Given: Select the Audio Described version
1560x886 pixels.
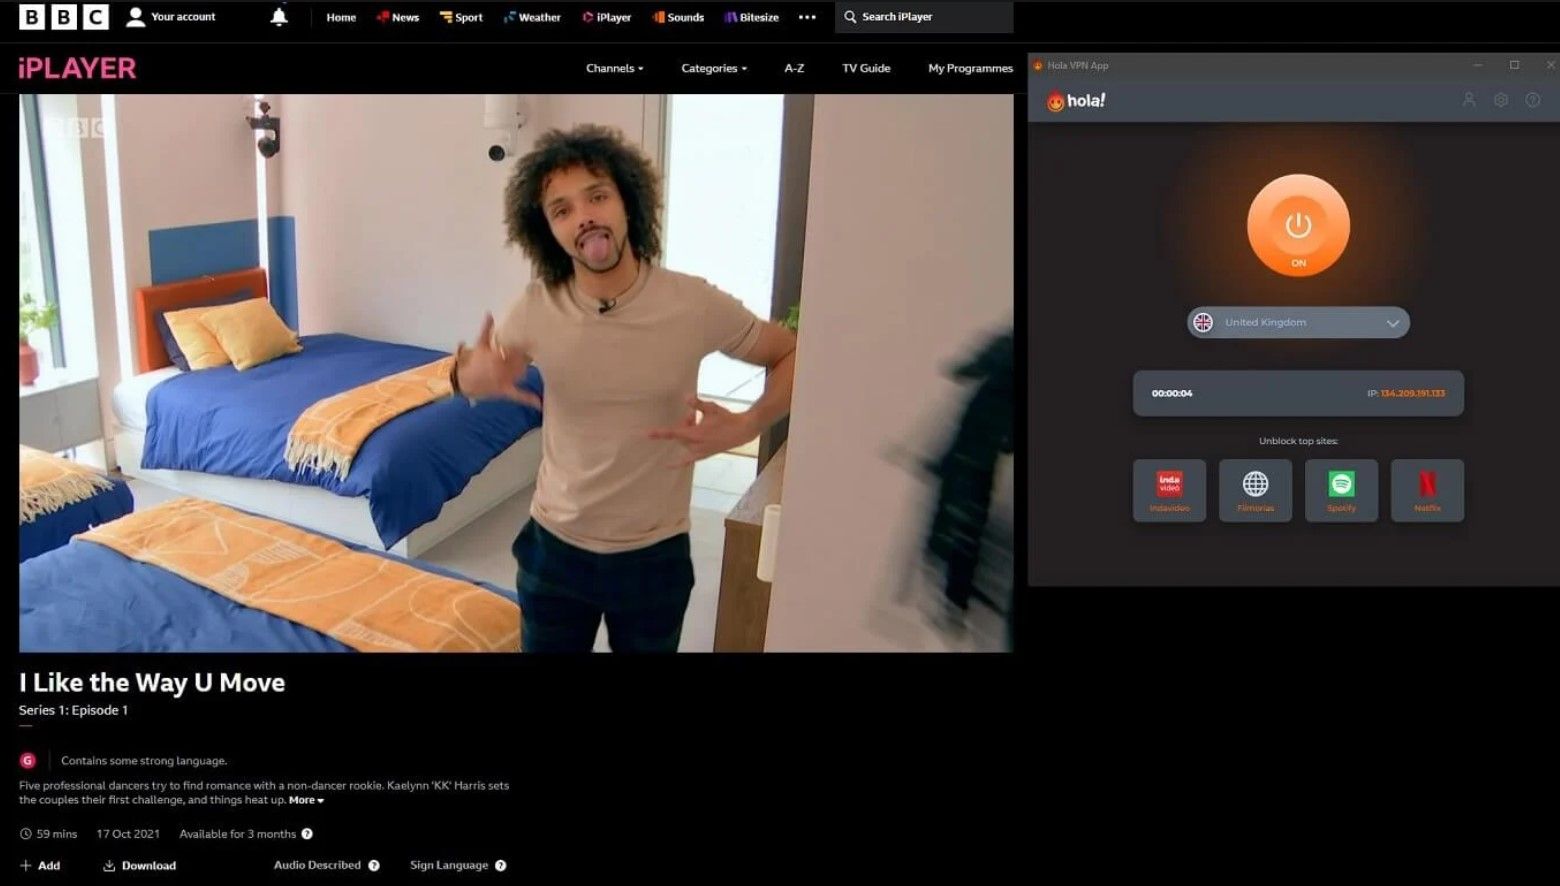Looking at the screenshot, I should click(x=317, y=865).
